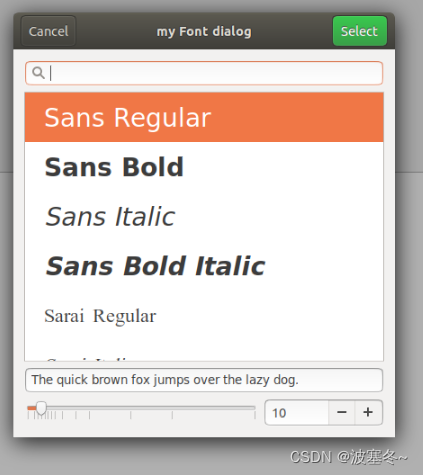Confirm the font with Select
The image size is (423, 475).
pyautogui.click(x=360, y=31)
